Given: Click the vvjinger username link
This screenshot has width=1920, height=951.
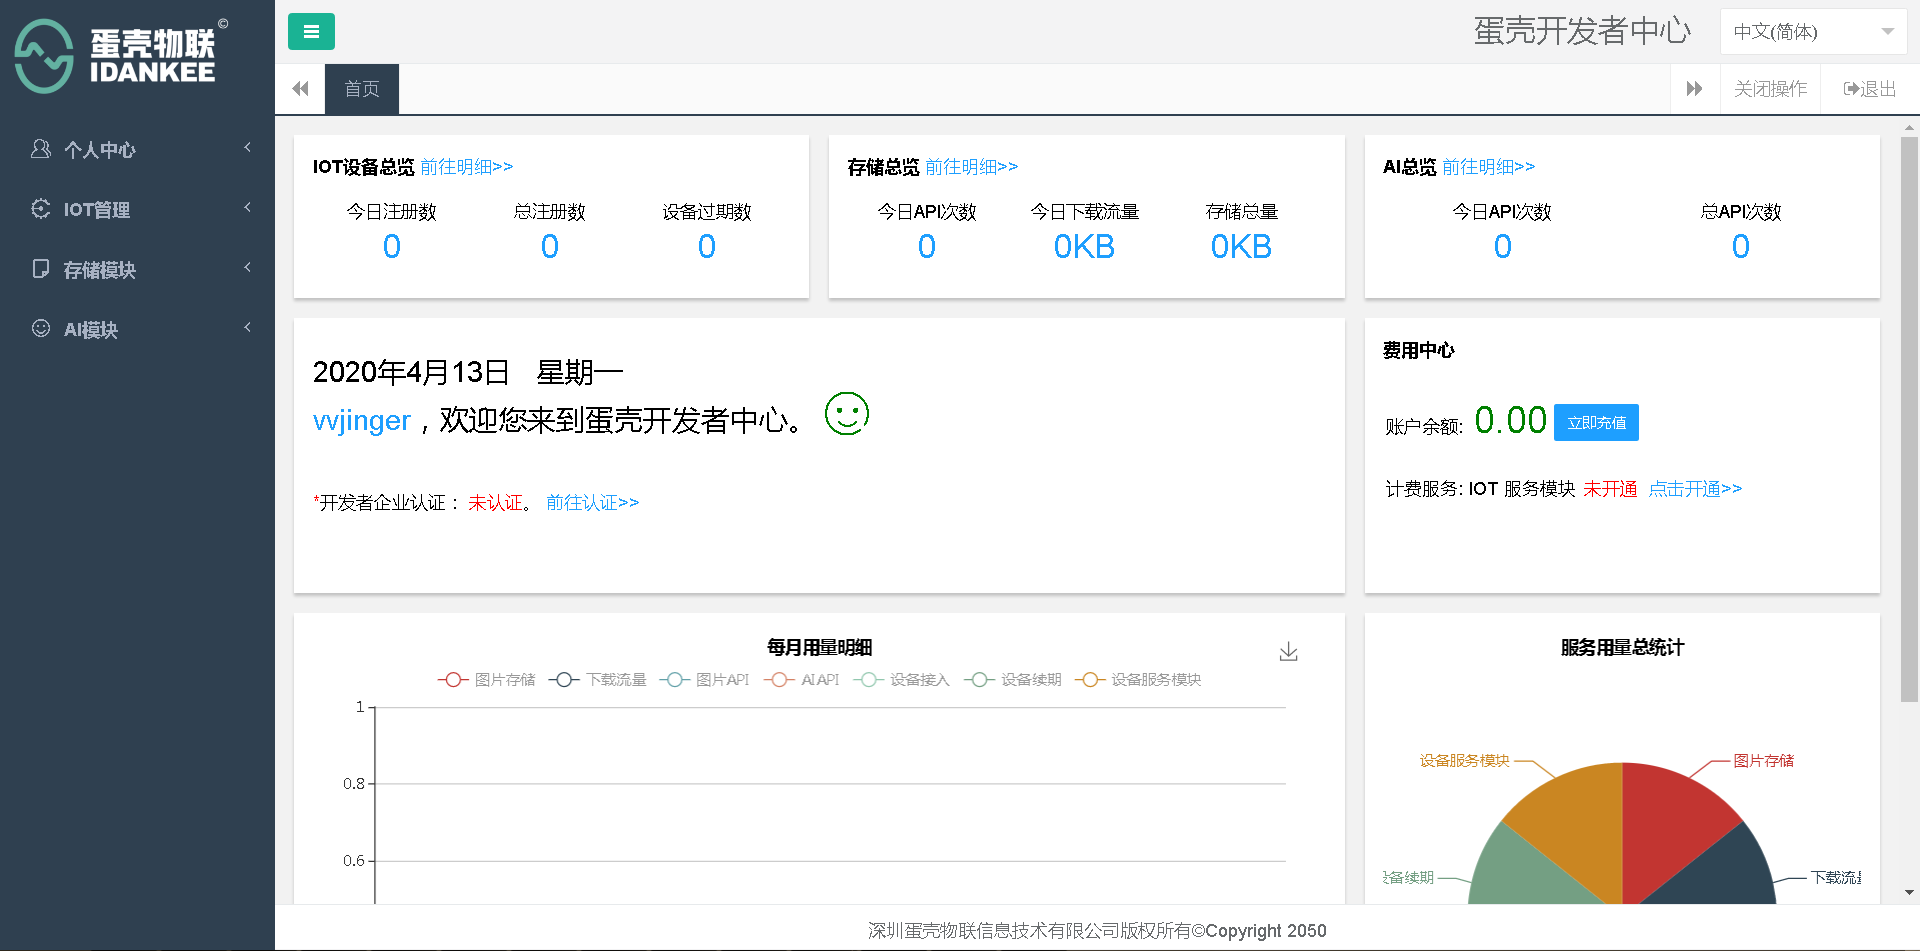Looking at the screenshot, I should (x=362, y=421).
